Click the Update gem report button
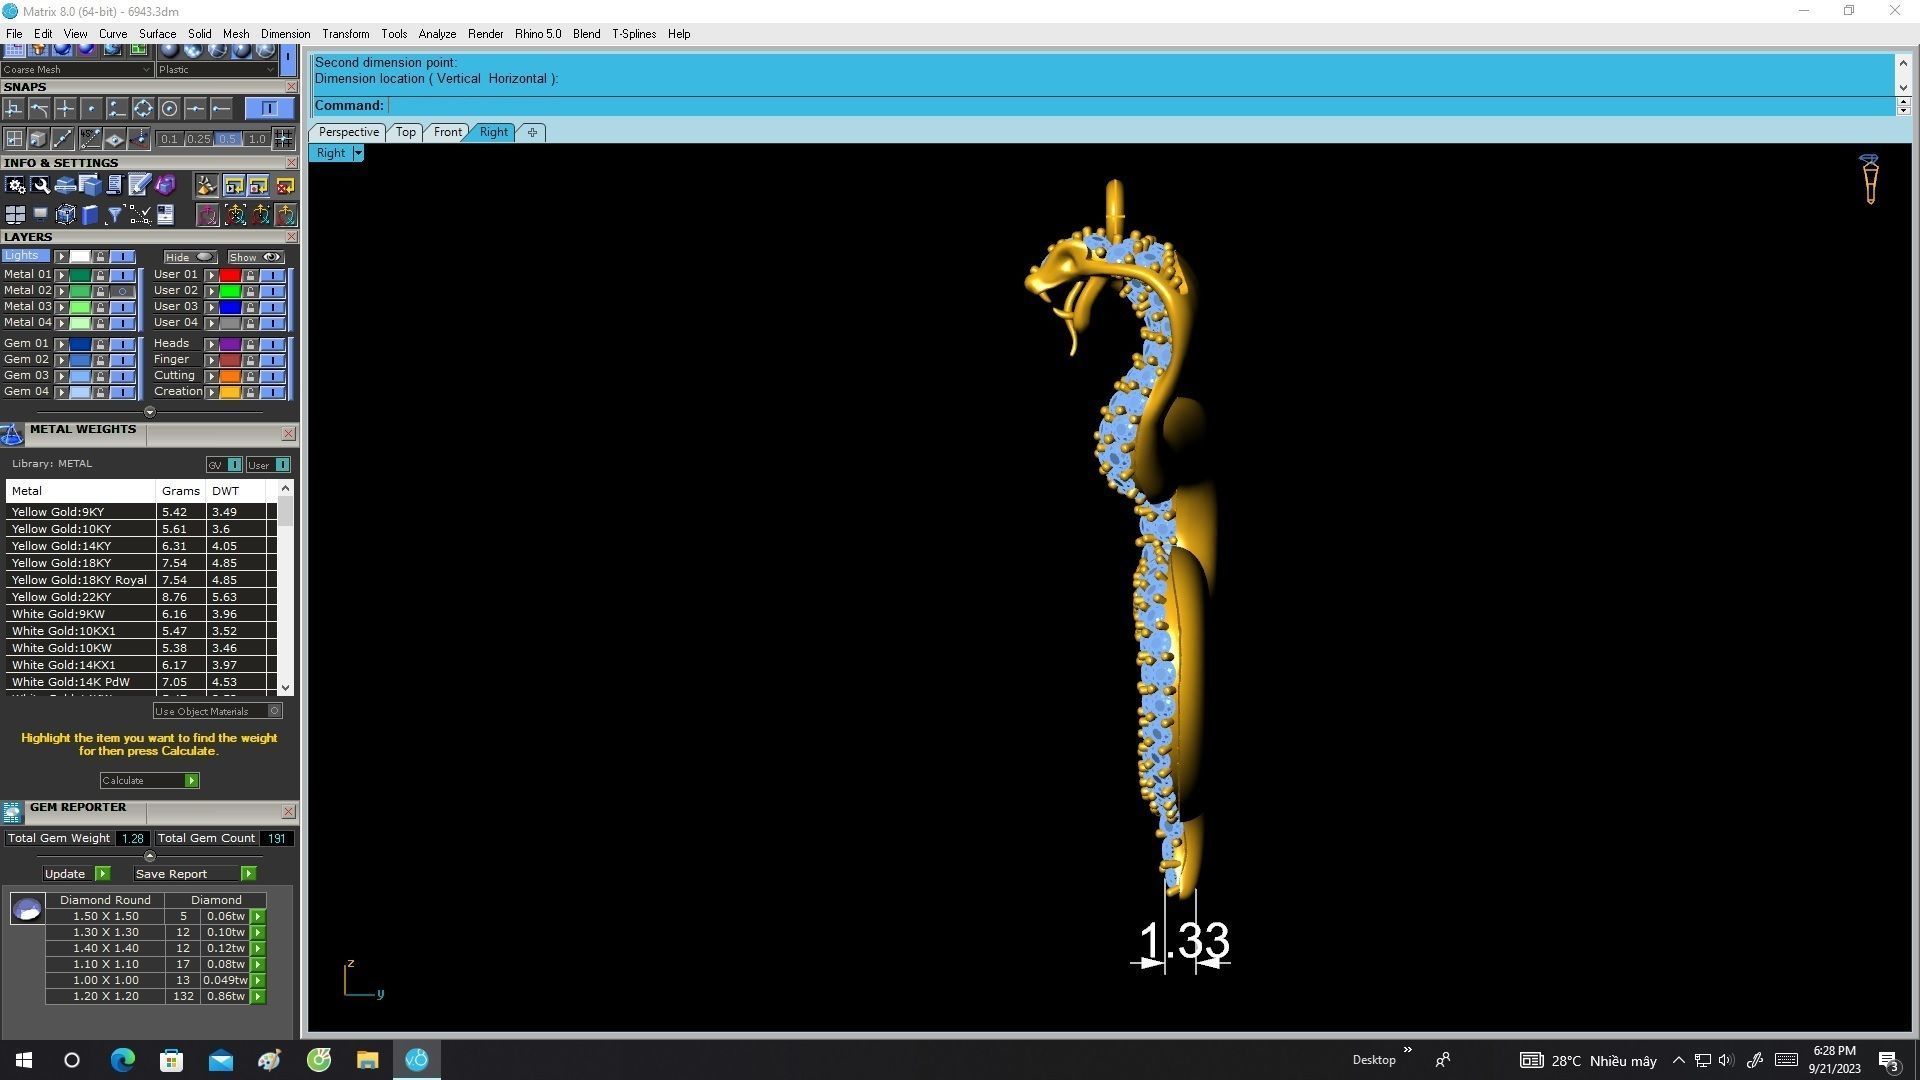 (76, 874)
